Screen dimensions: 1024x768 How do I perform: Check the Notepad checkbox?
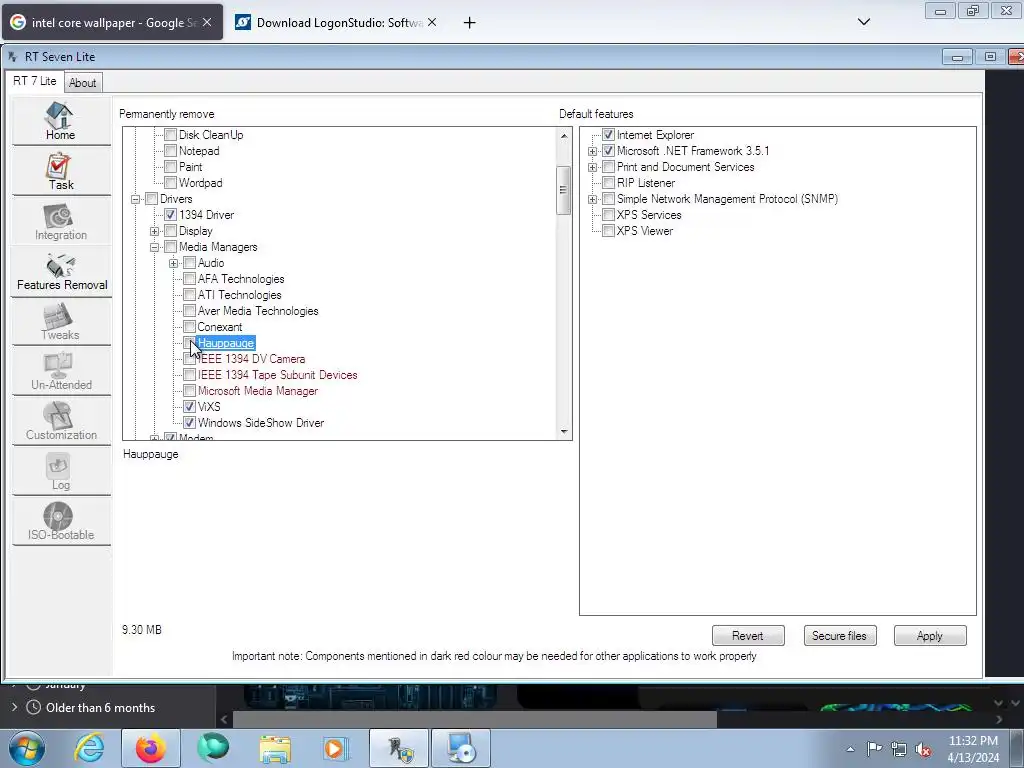click(170, 151)
